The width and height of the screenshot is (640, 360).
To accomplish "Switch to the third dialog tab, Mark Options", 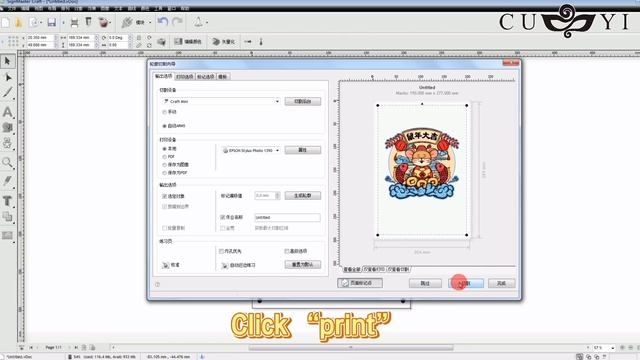I will click(x=205, y=77).
